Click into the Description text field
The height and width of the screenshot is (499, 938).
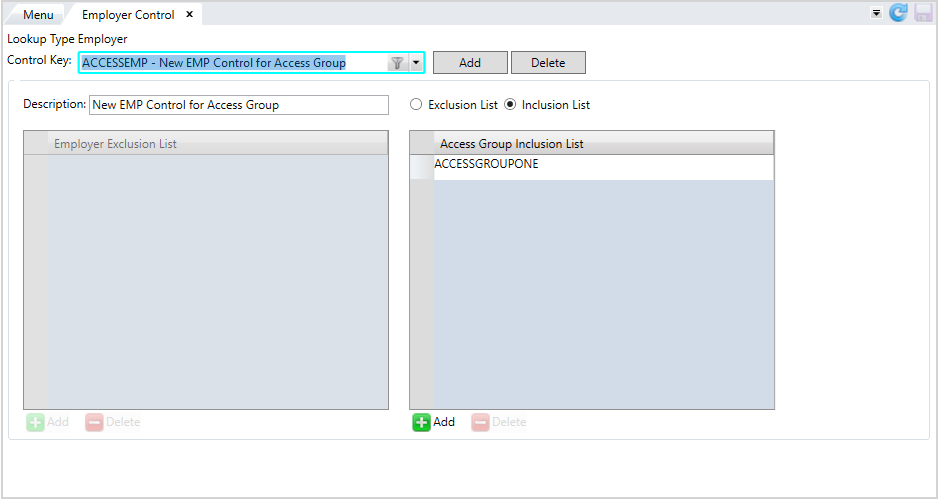pos(238,105)
